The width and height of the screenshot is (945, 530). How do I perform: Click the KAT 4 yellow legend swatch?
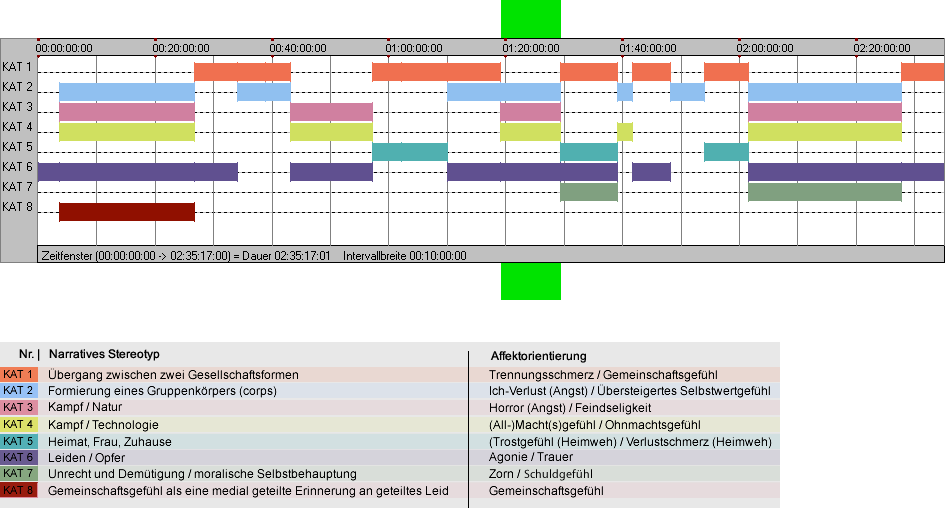tap(19, 424)
